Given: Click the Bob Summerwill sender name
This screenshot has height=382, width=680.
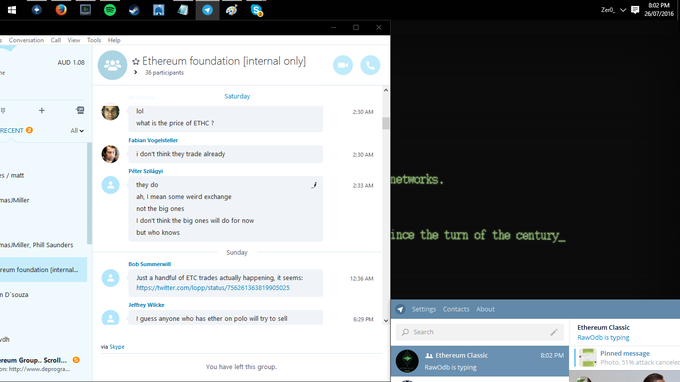Looking at the screenshot, I should [150, 264].
